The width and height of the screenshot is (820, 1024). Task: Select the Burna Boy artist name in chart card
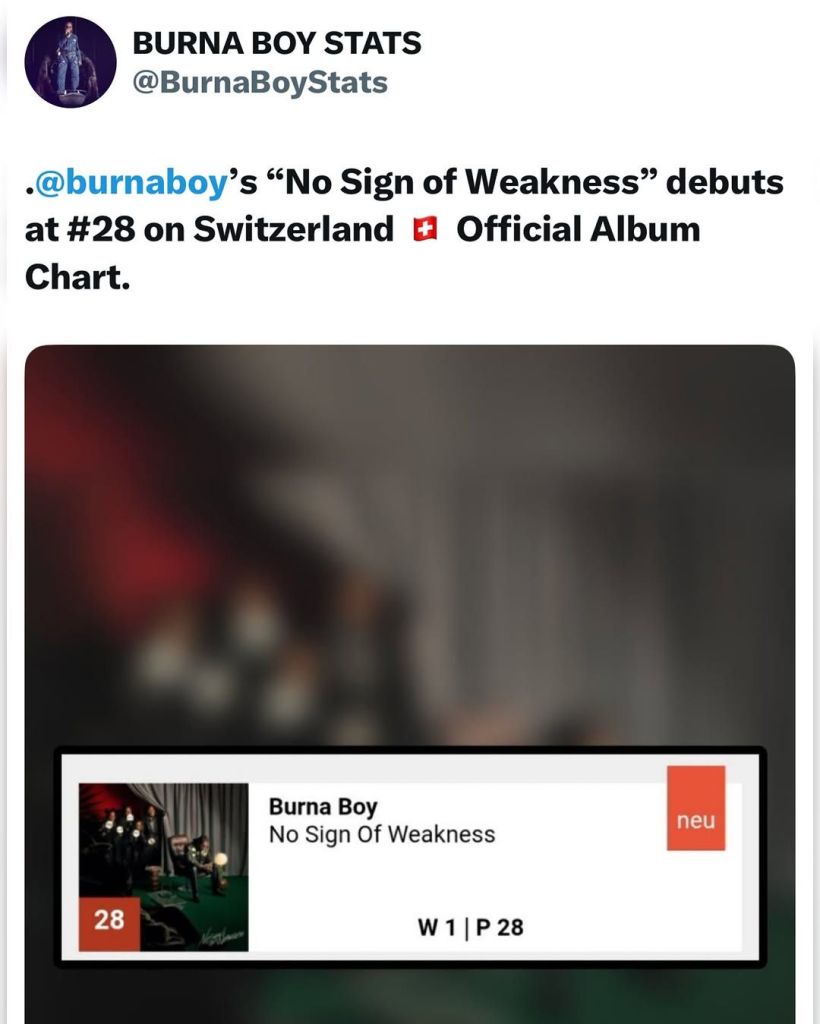tap(323, 807)
